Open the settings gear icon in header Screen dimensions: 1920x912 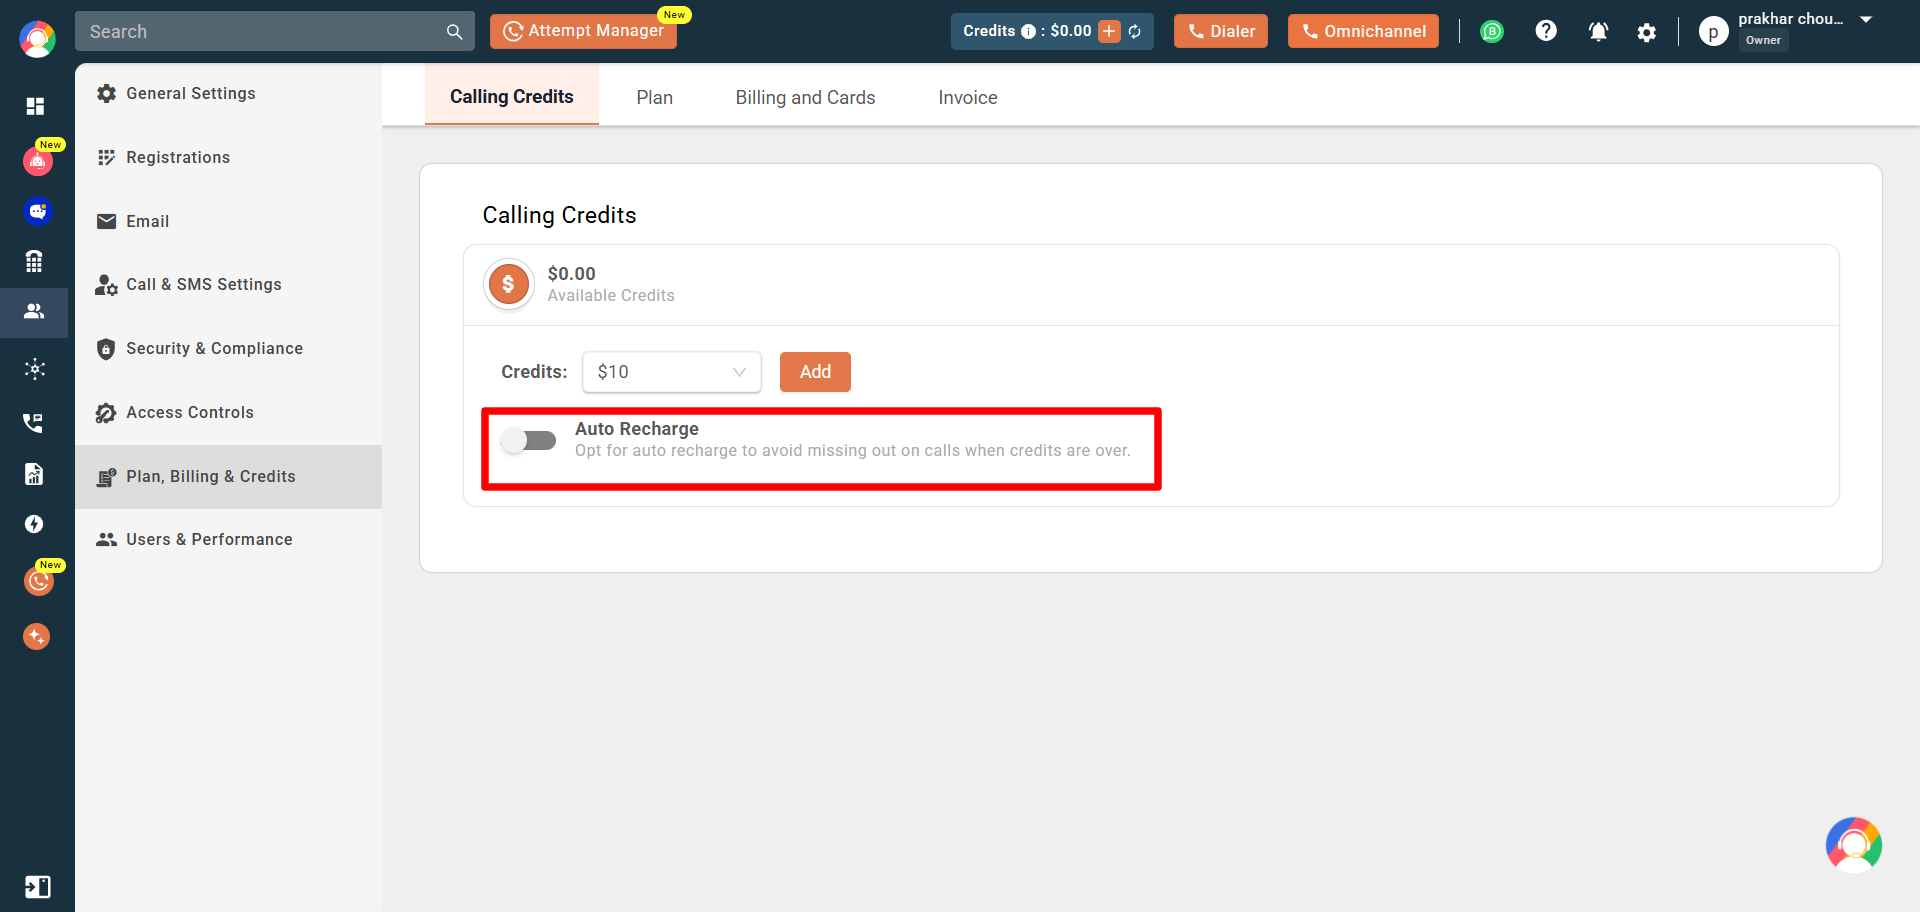1647,32
